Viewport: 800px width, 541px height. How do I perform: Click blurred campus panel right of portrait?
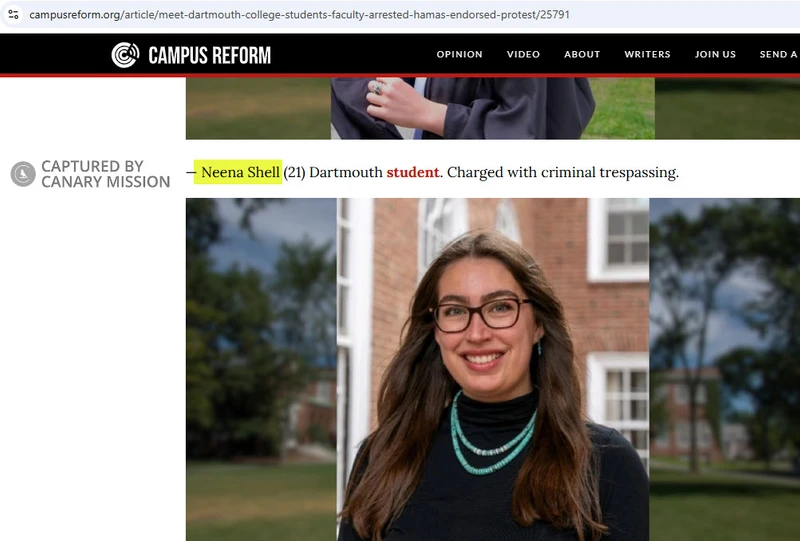point(724,370)
